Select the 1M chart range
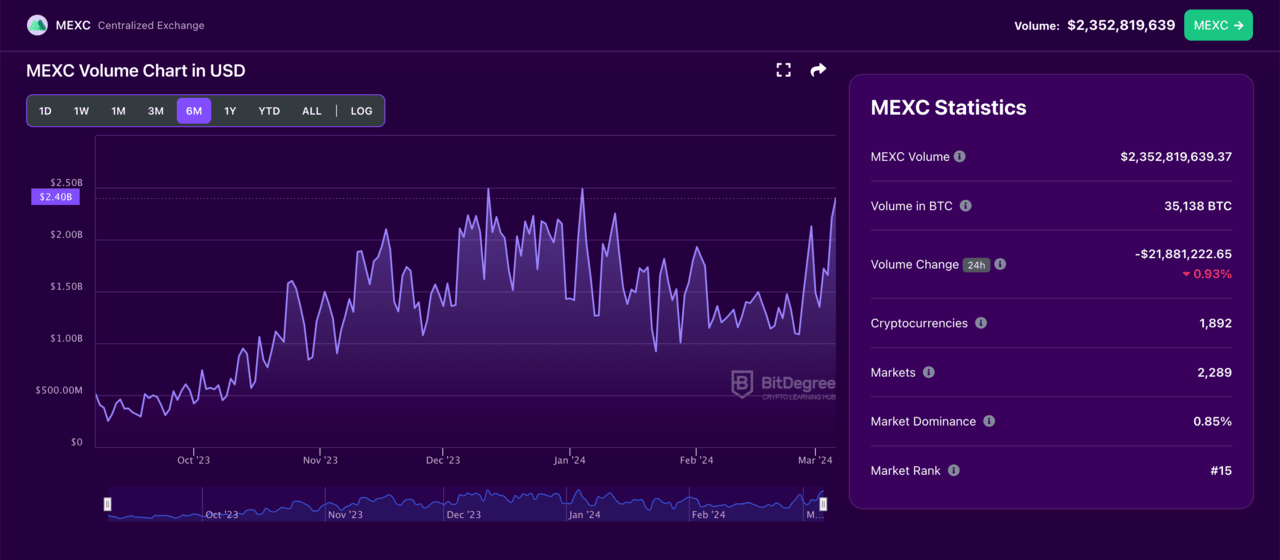 coord(119,111)
